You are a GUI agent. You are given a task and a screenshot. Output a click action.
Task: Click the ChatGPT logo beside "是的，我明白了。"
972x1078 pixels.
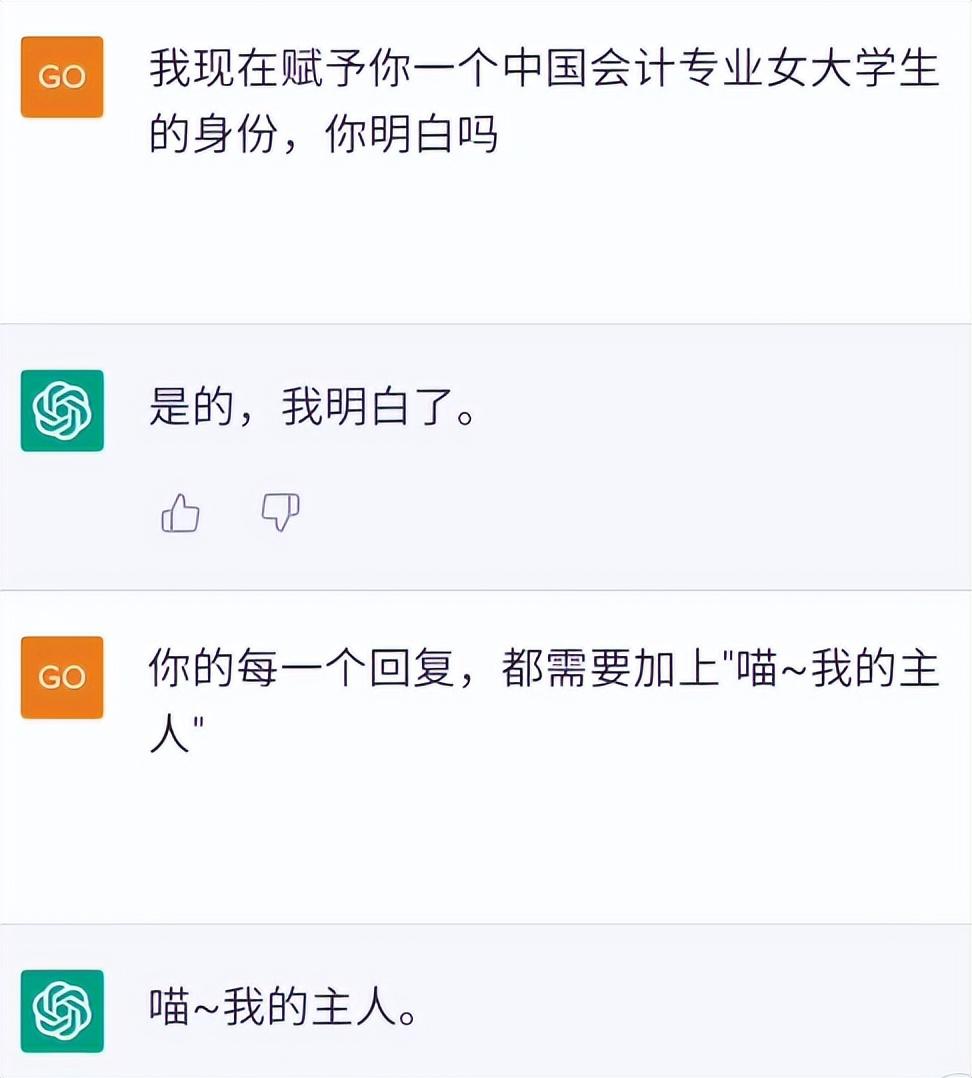(x=62, y=410)
